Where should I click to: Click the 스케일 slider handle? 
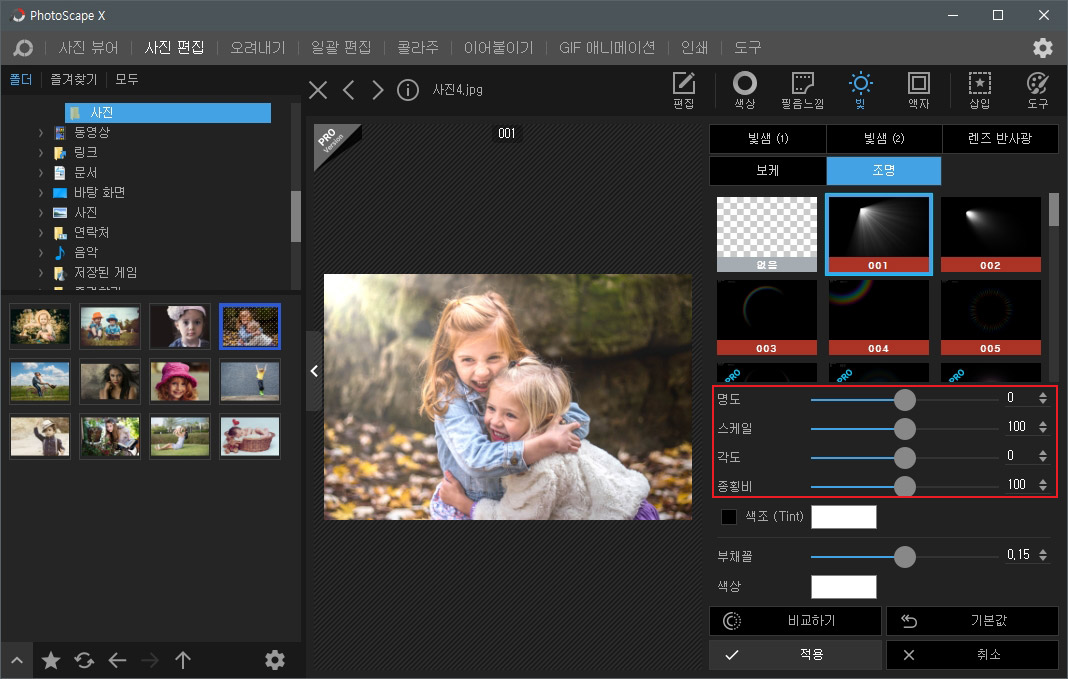(905, 428)
